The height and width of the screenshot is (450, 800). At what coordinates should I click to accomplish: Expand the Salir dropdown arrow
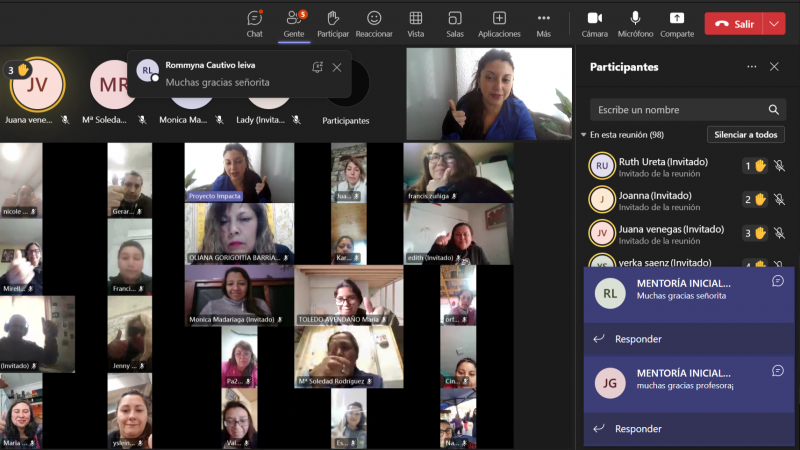775,23
